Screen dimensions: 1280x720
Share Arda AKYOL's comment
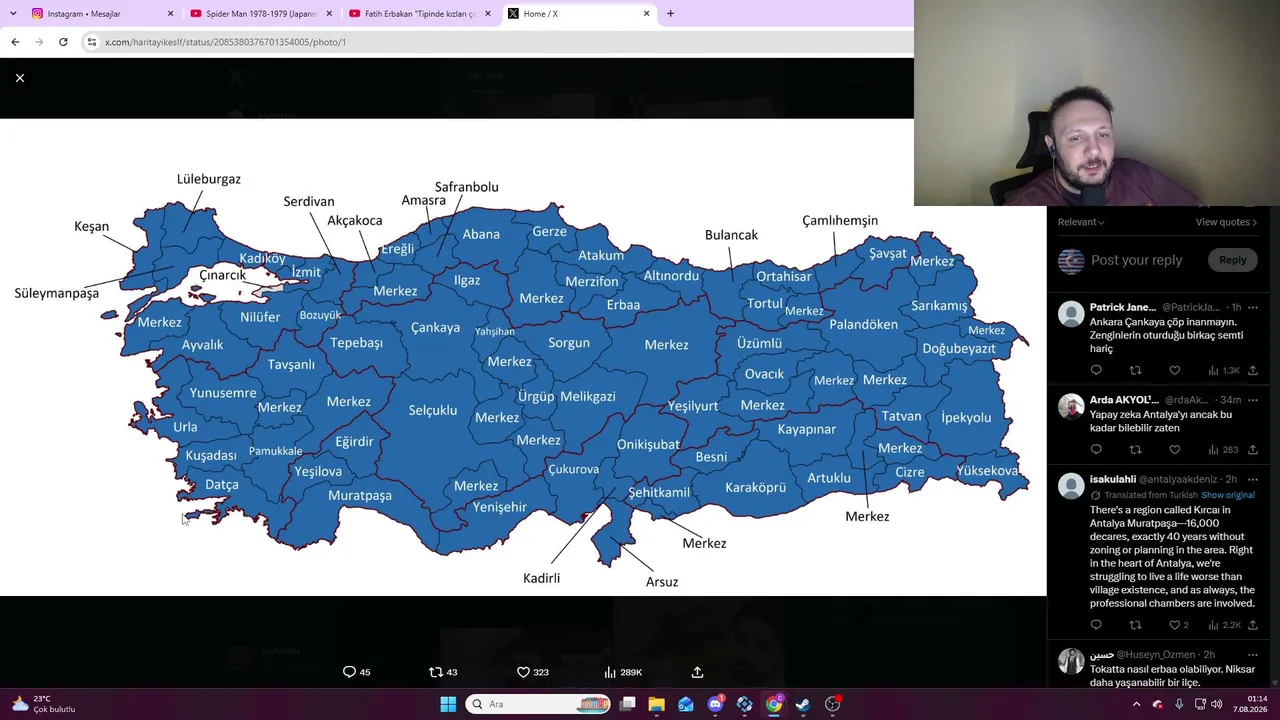point(1252,450)
